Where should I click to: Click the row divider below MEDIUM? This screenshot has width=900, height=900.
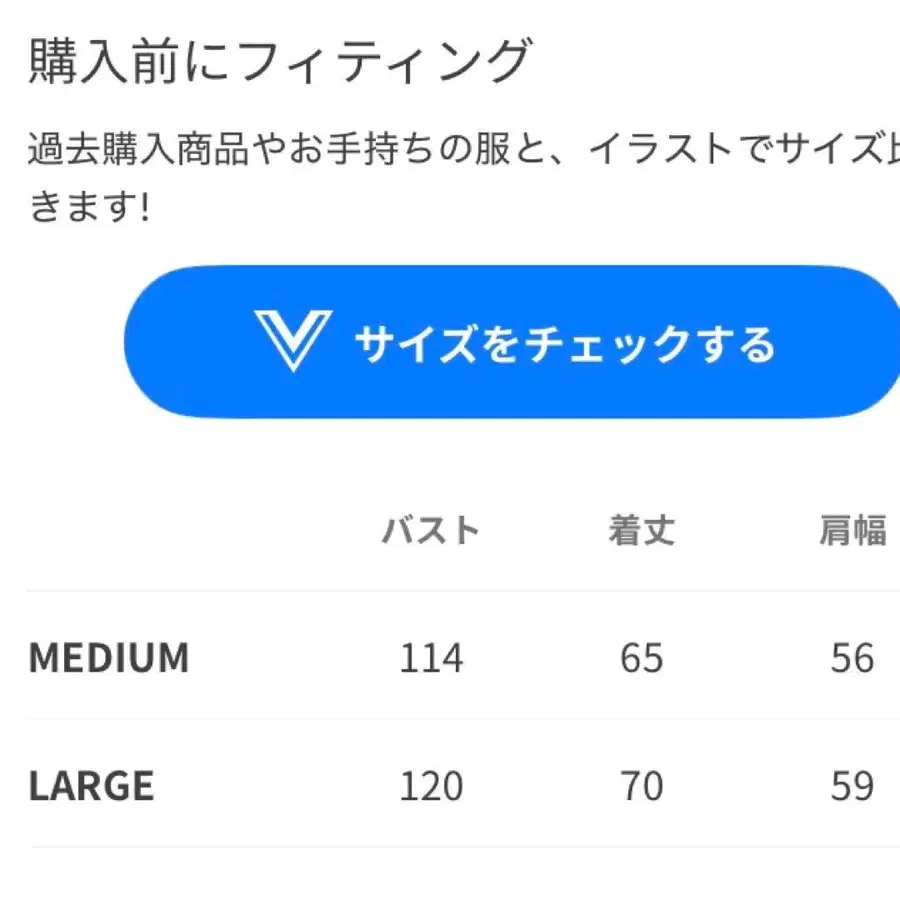450,722
